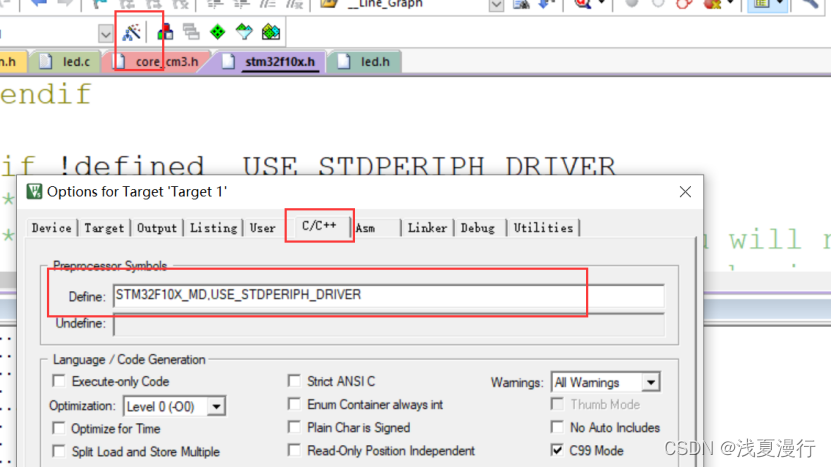831x467 pixels.
Task: Click the endif line in the editor
Action: [x=46, y=95]
